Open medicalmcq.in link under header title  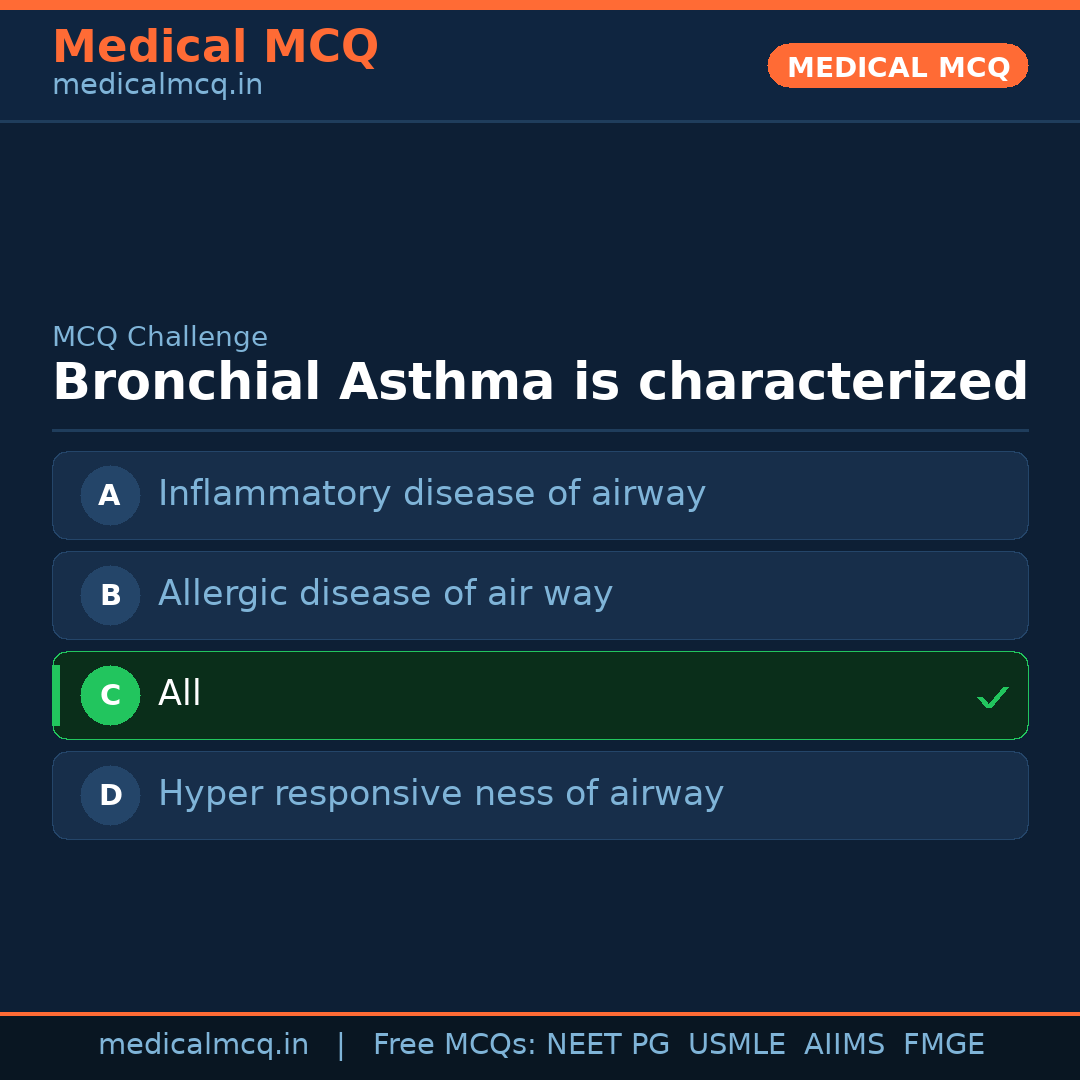157,86
